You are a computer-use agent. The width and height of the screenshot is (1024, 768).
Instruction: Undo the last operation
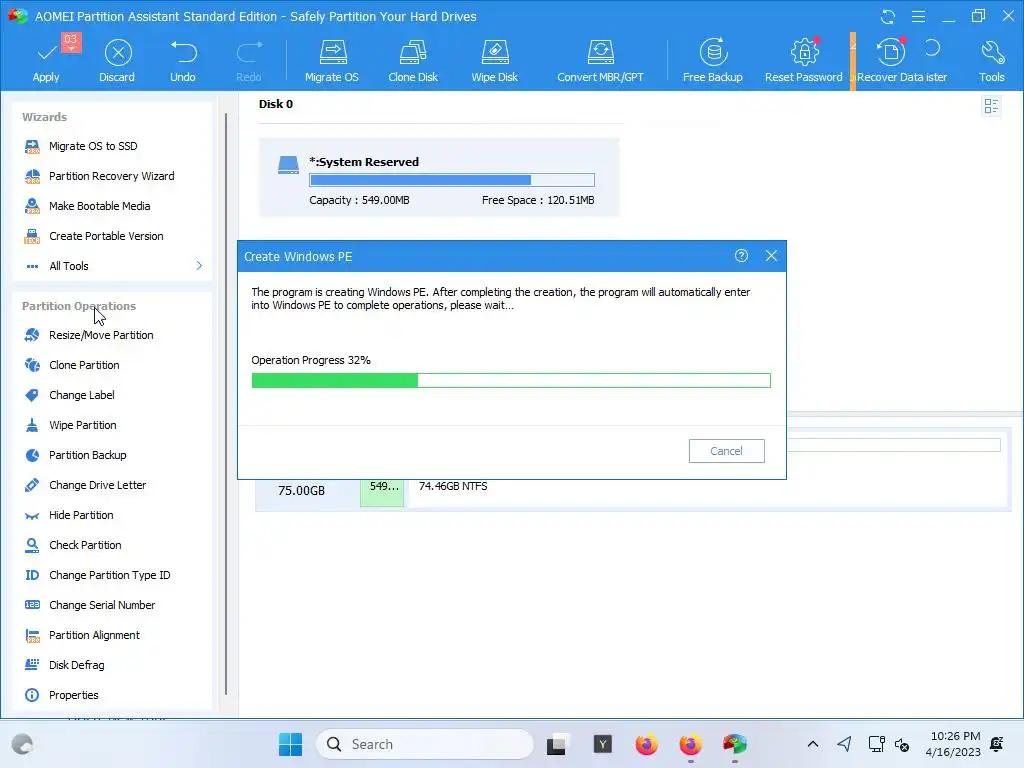pos(183,61)
